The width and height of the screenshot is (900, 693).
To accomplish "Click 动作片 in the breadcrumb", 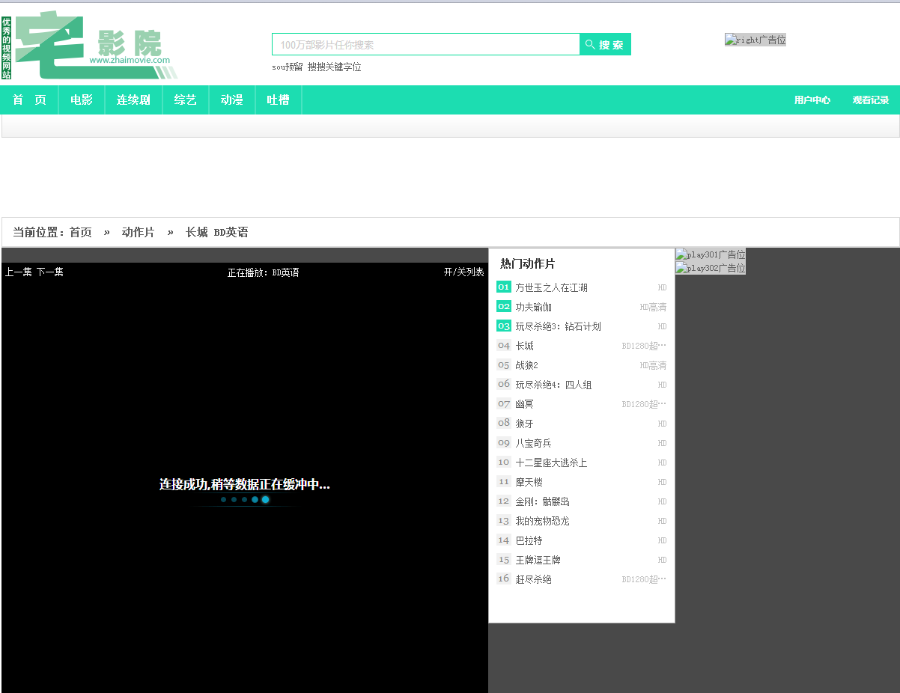I will click(138, 232).
